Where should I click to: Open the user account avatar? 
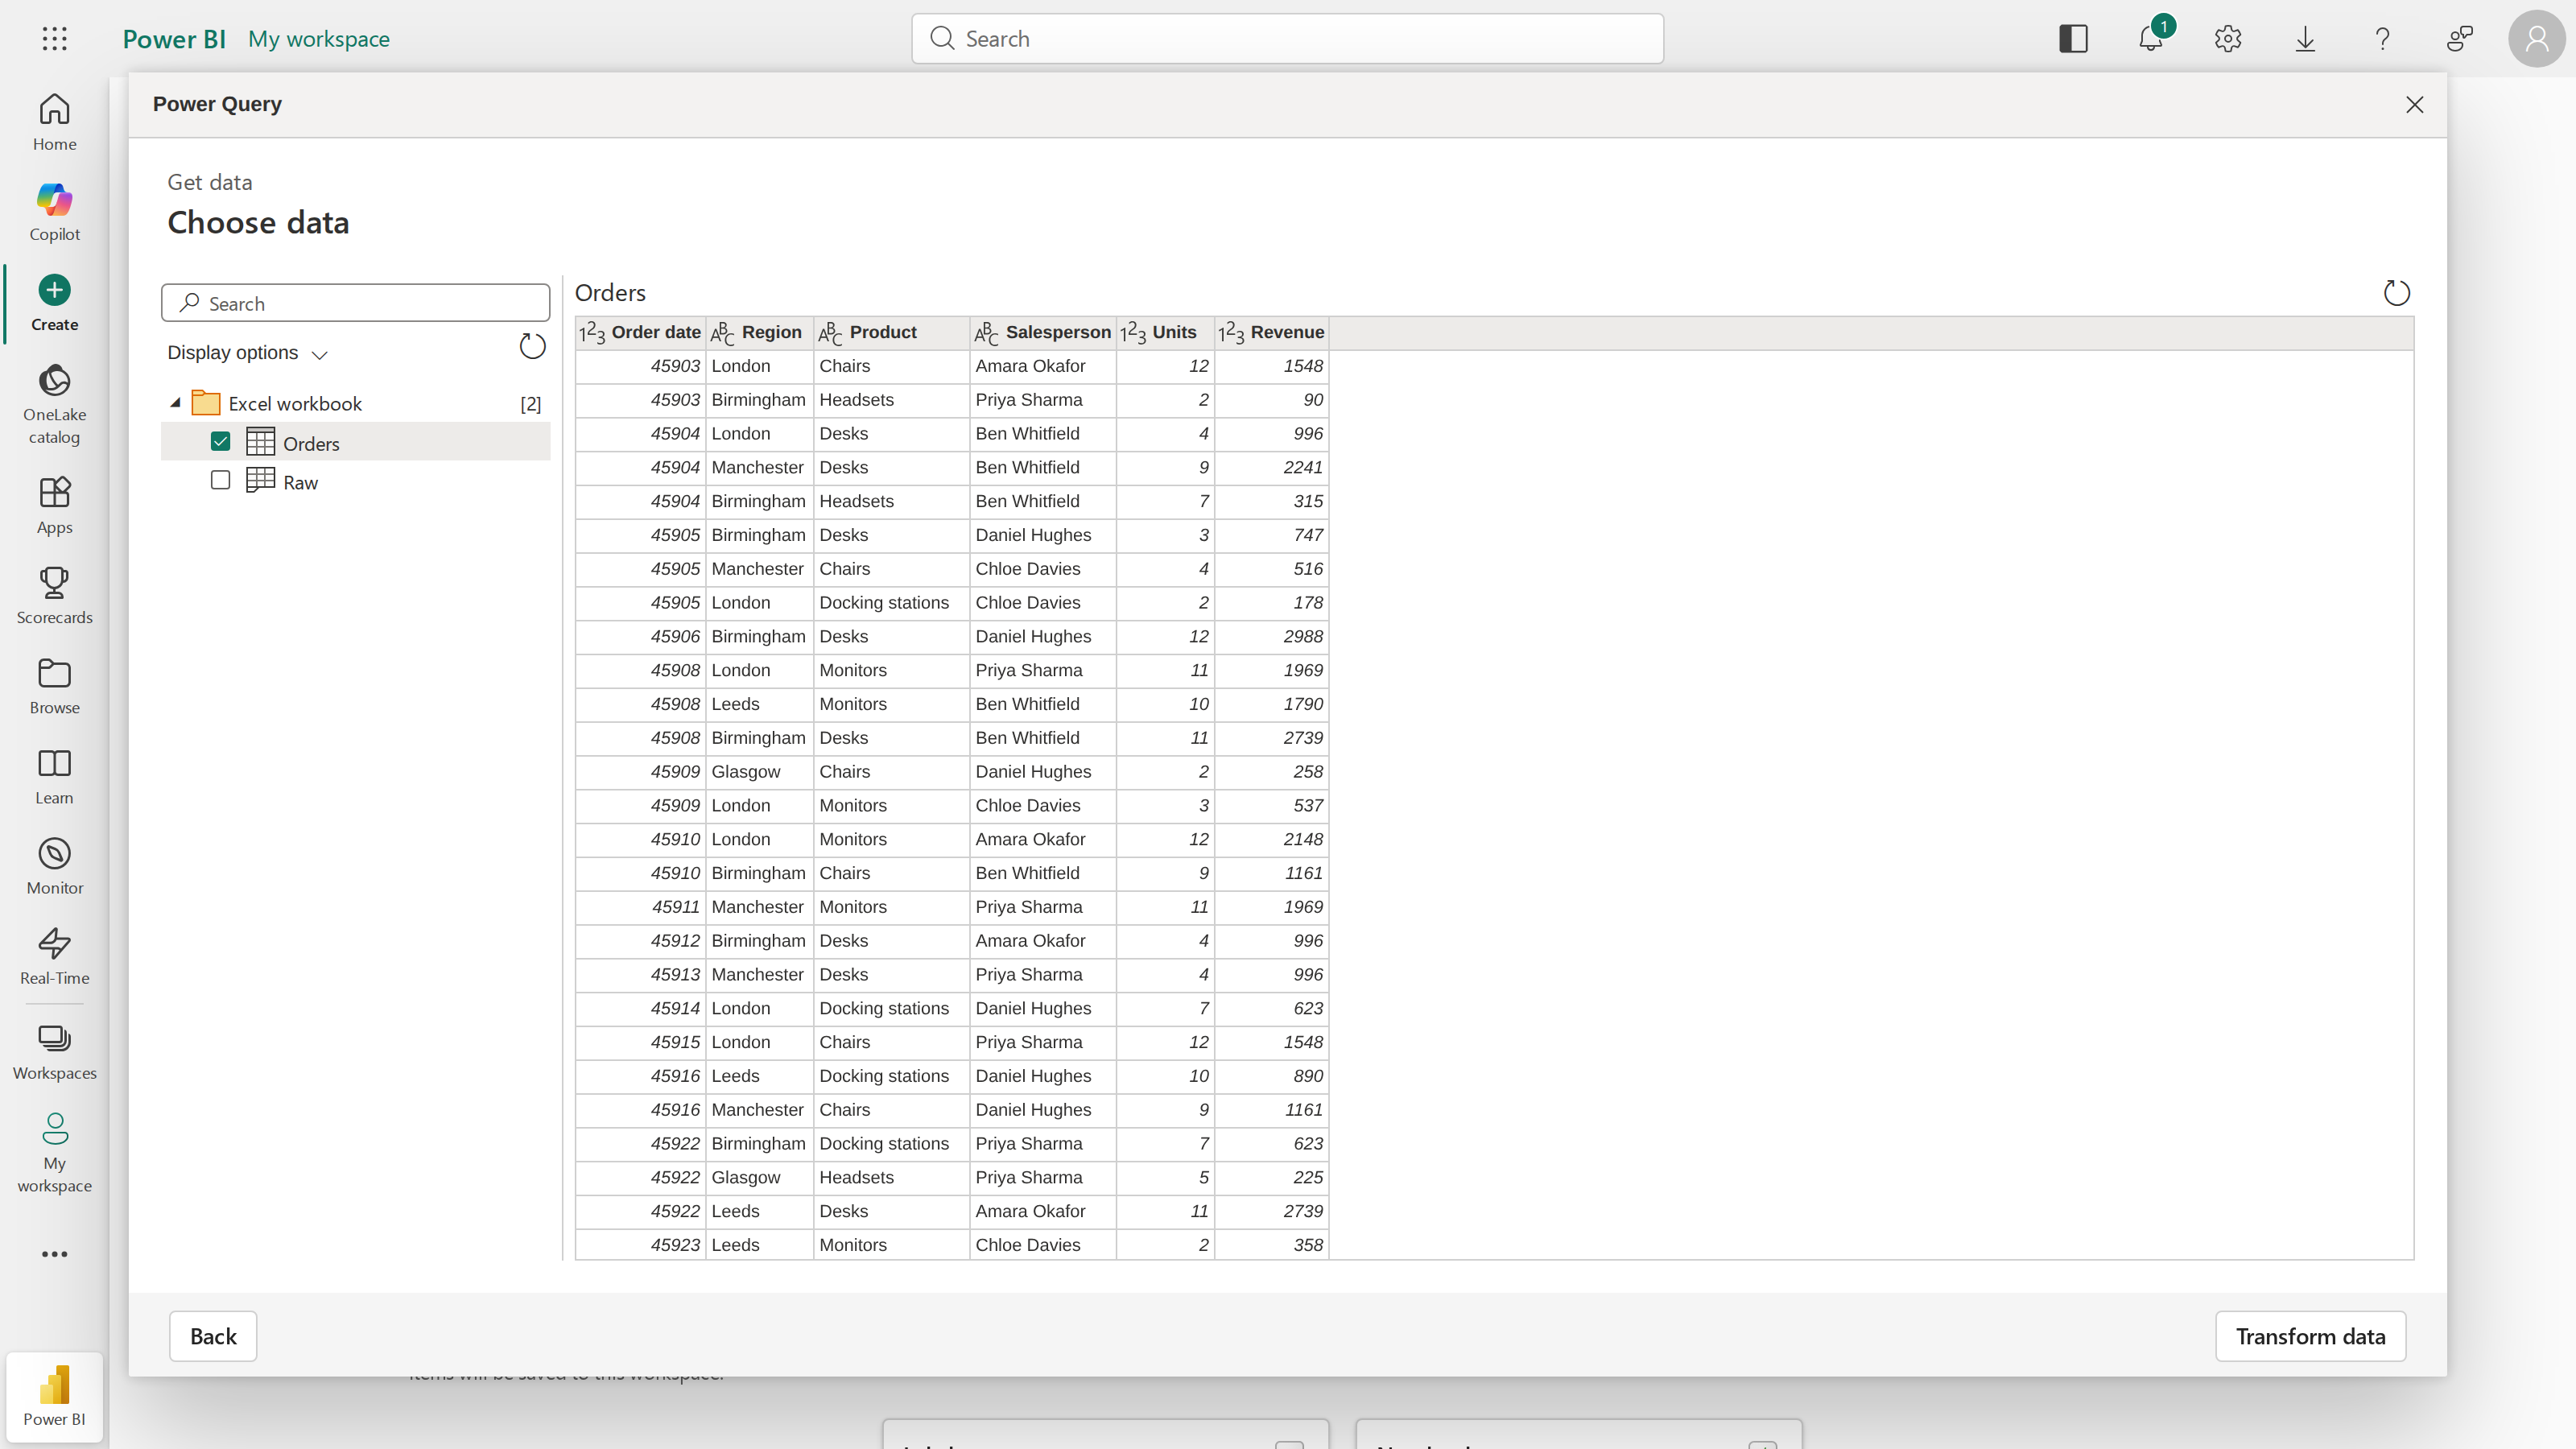pyautogui.click(x=2537, y=39)
